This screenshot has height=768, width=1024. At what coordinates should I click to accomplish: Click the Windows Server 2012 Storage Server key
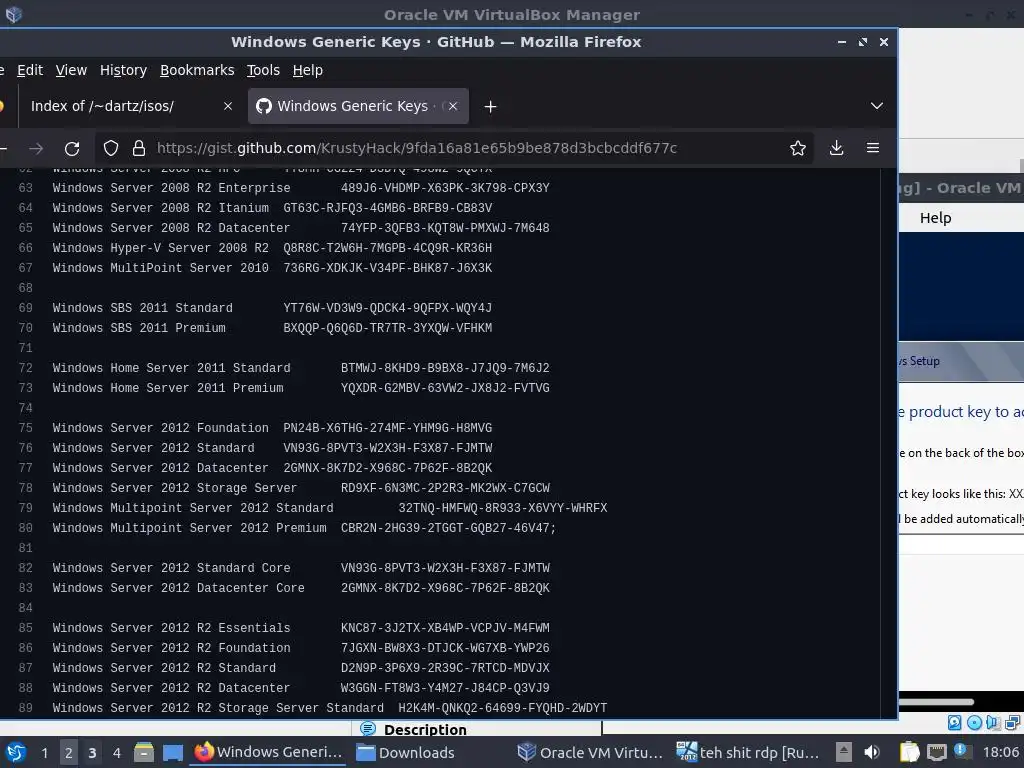tap(445, 488)
